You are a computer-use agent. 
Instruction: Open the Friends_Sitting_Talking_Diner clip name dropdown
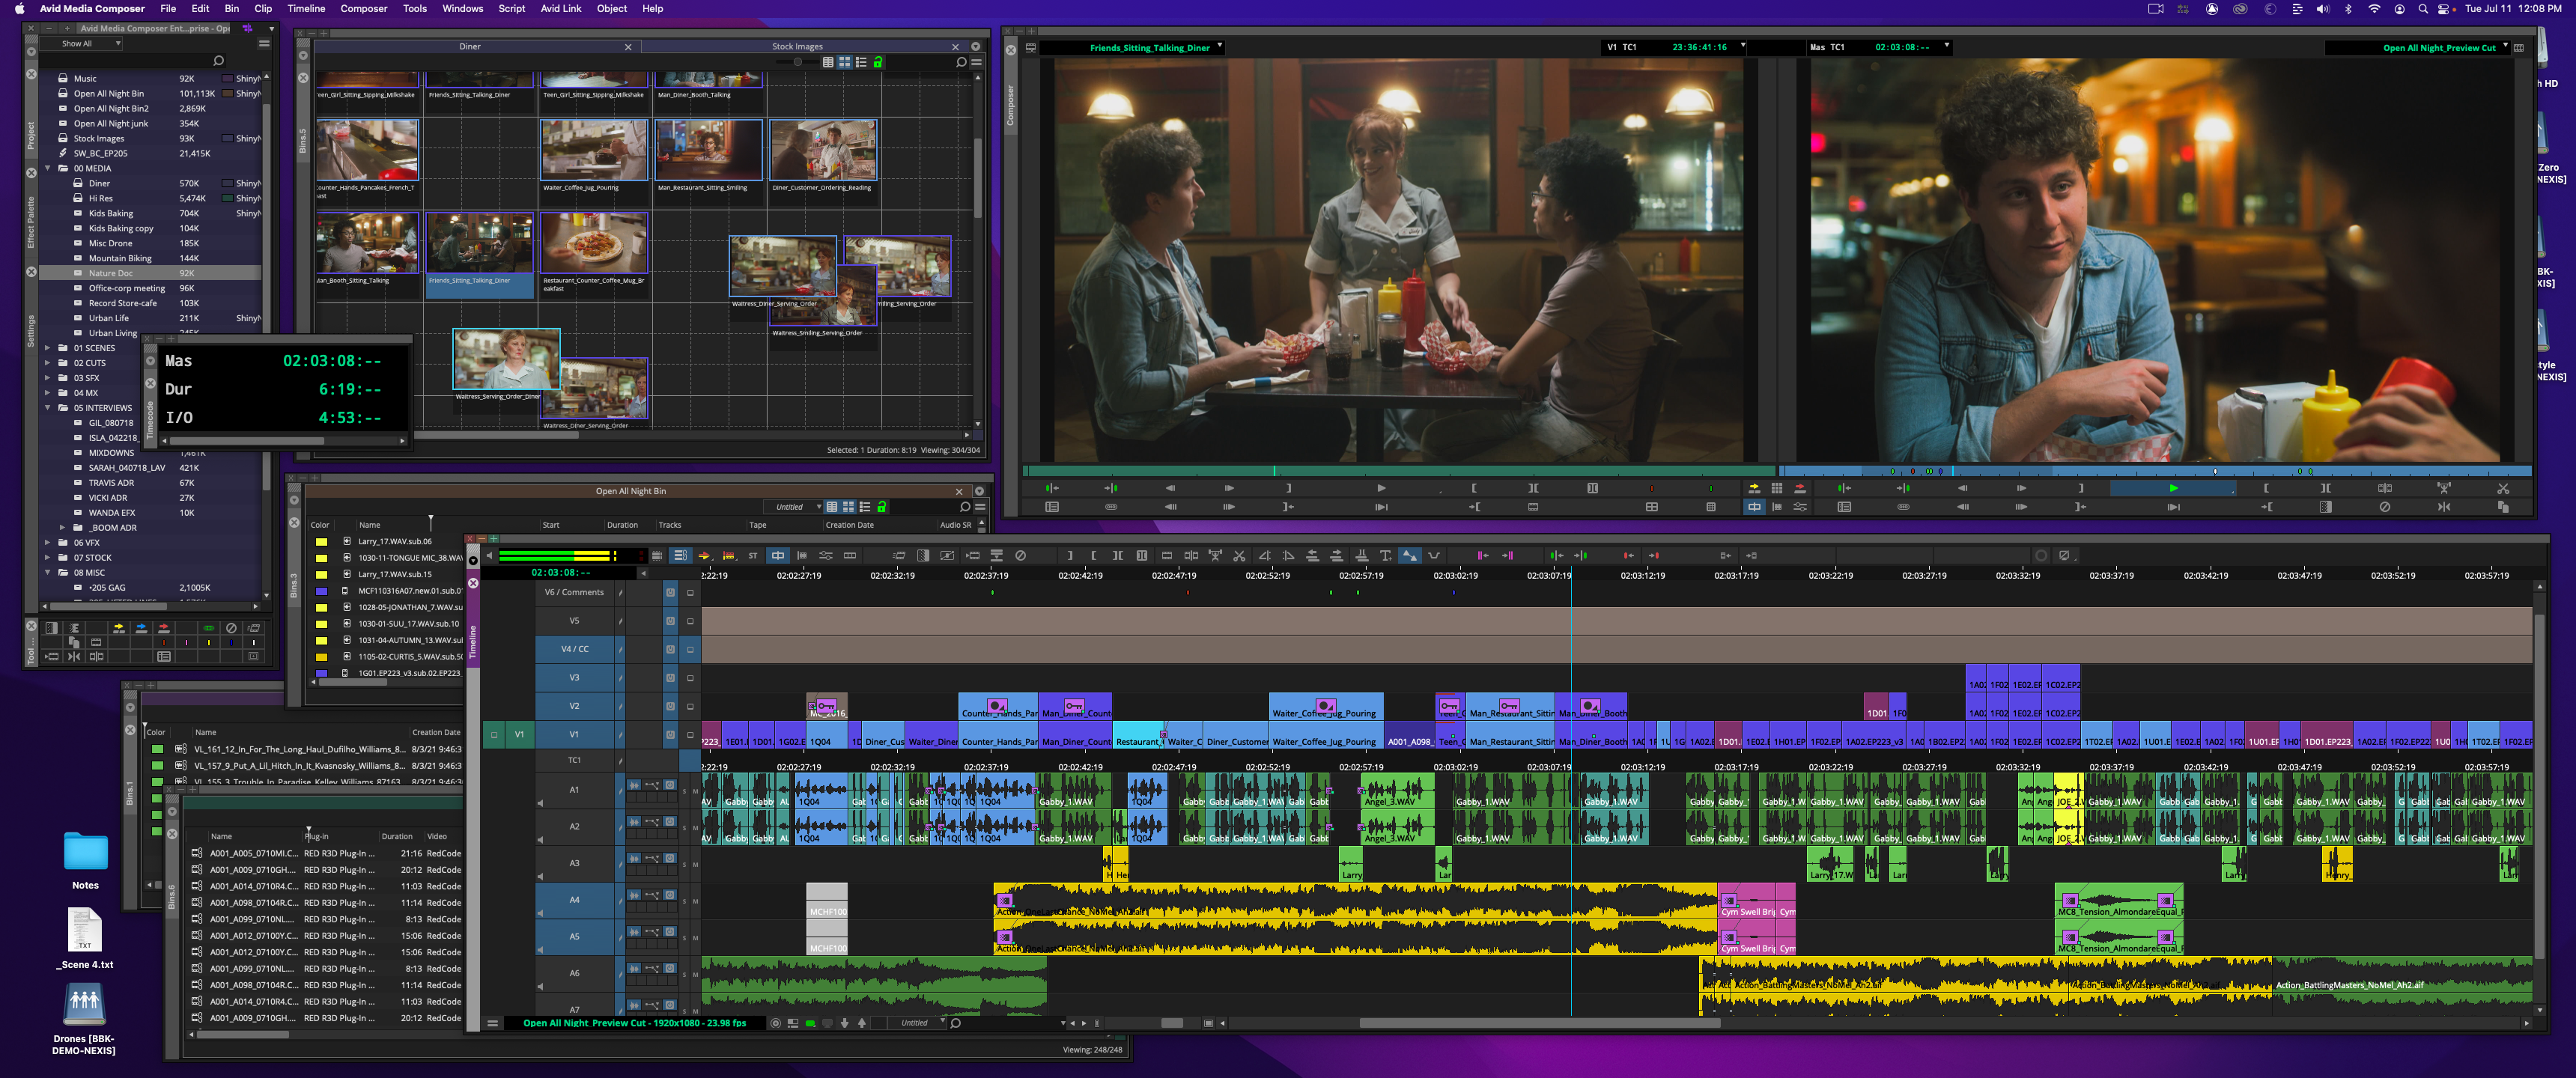point(1219,46)
